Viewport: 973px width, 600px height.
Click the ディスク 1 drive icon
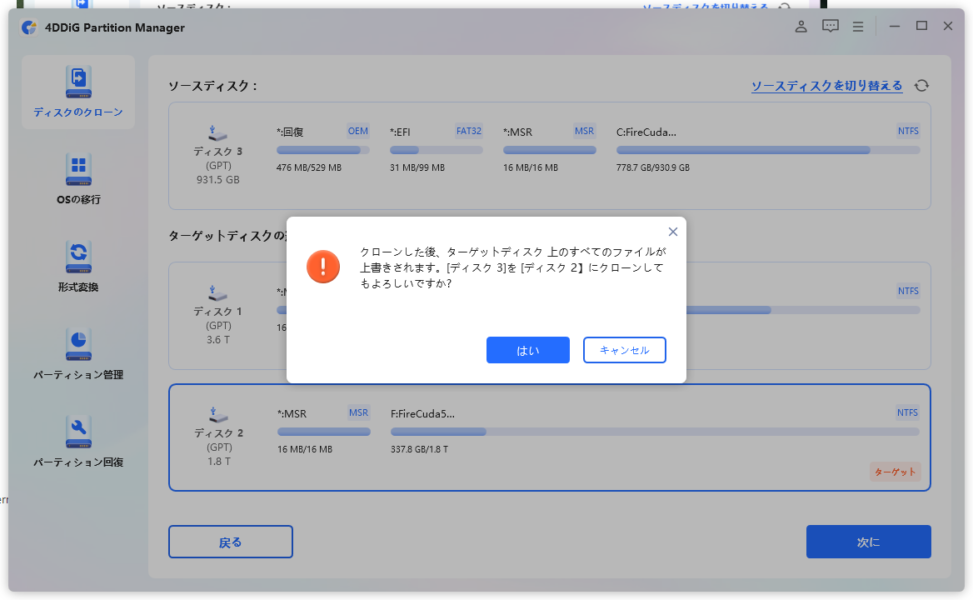(x=217, y=293)
